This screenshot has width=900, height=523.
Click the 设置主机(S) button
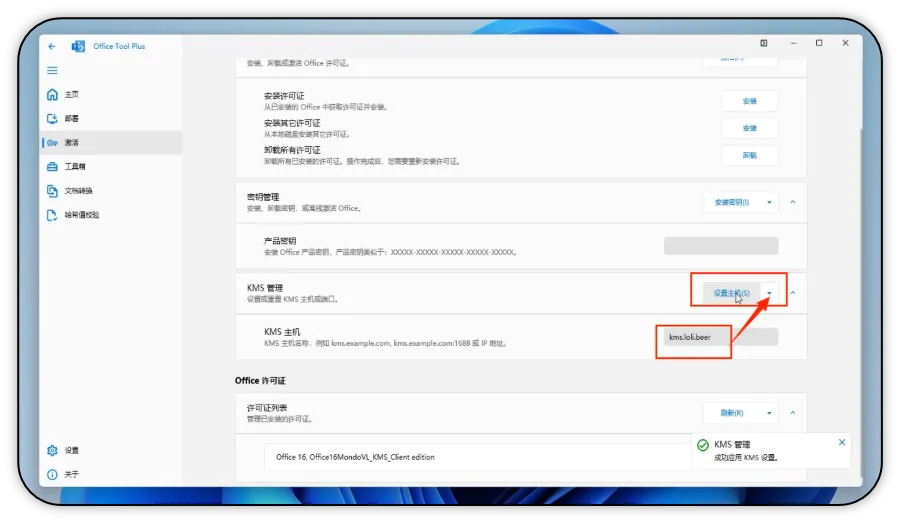click(732, 293)
